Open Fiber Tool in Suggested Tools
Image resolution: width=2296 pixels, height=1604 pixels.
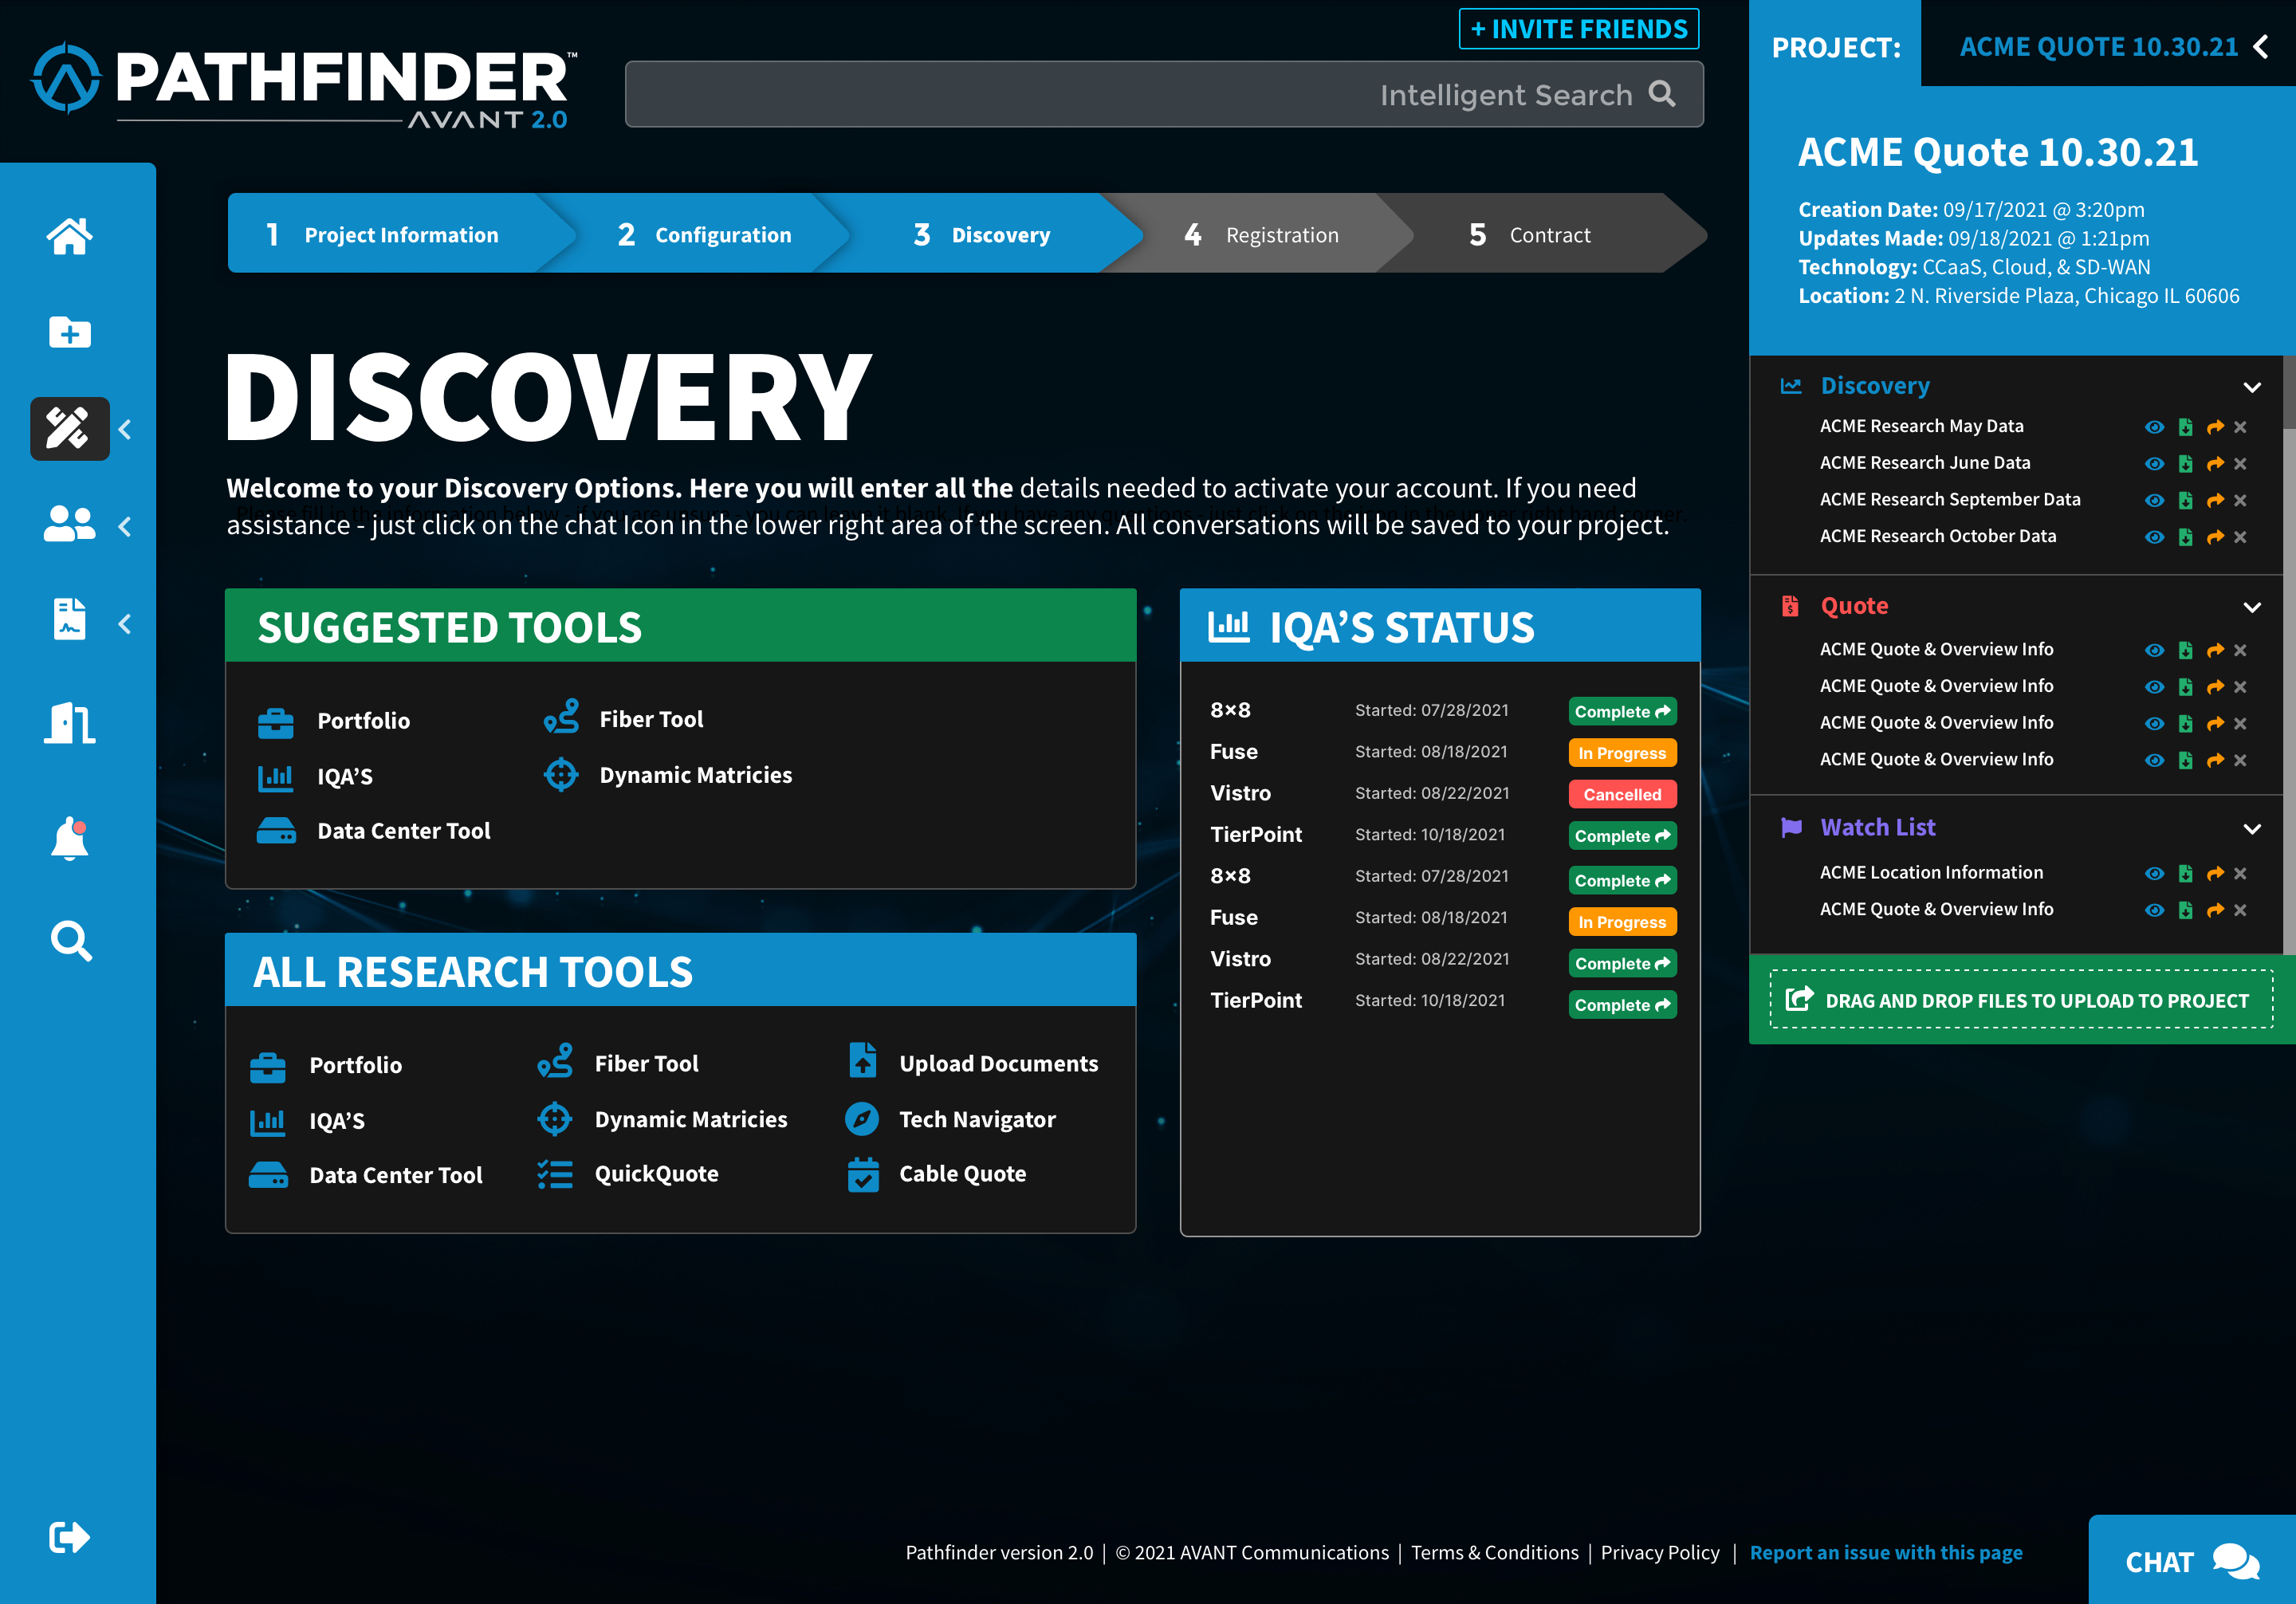(623, 718)
